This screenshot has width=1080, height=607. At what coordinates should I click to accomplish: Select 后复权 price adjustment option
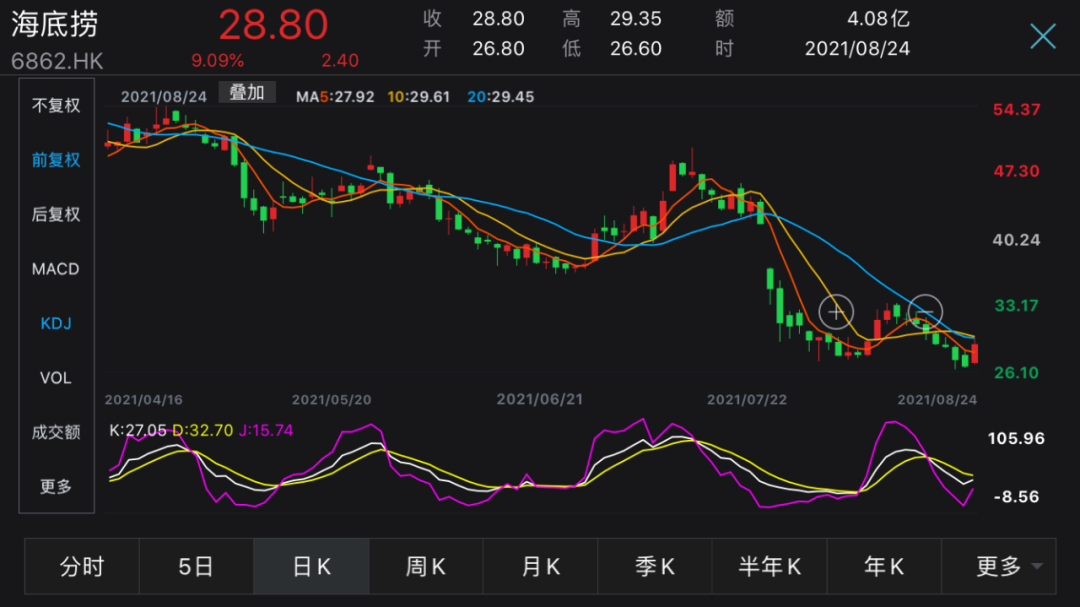tap(56, 214)
